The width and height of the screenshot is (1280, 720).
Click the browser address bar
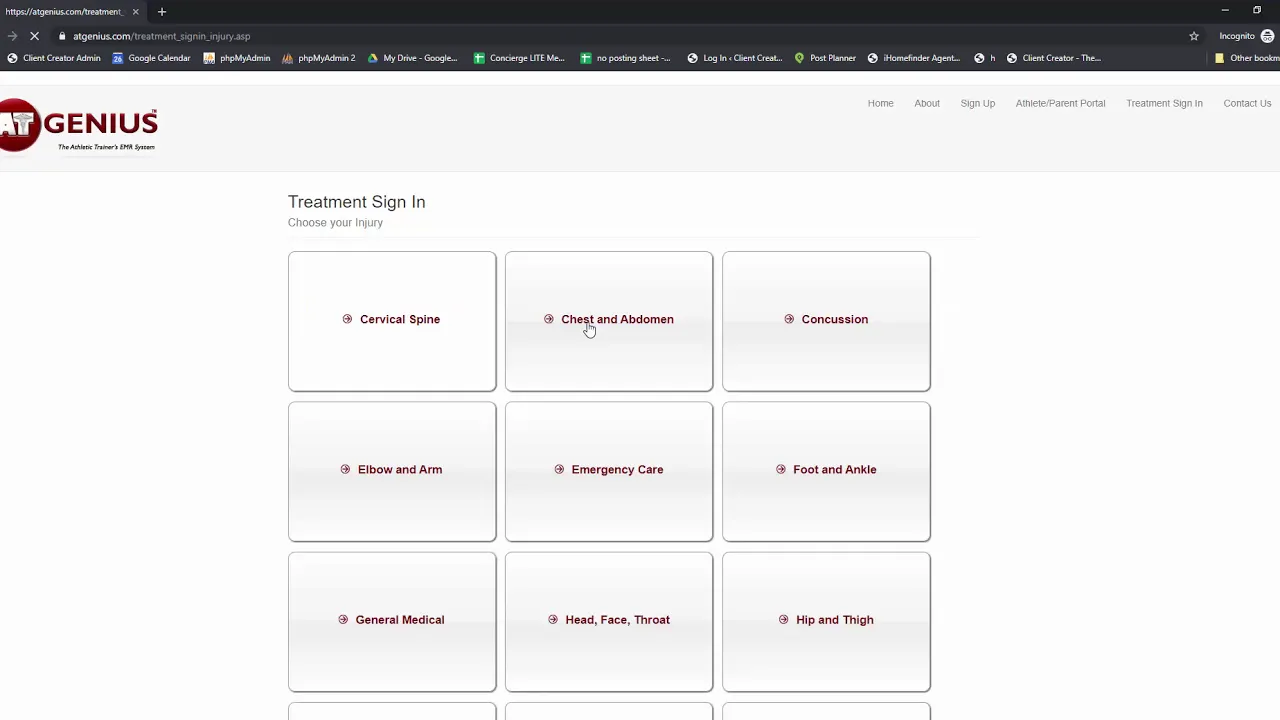(620, 36)
